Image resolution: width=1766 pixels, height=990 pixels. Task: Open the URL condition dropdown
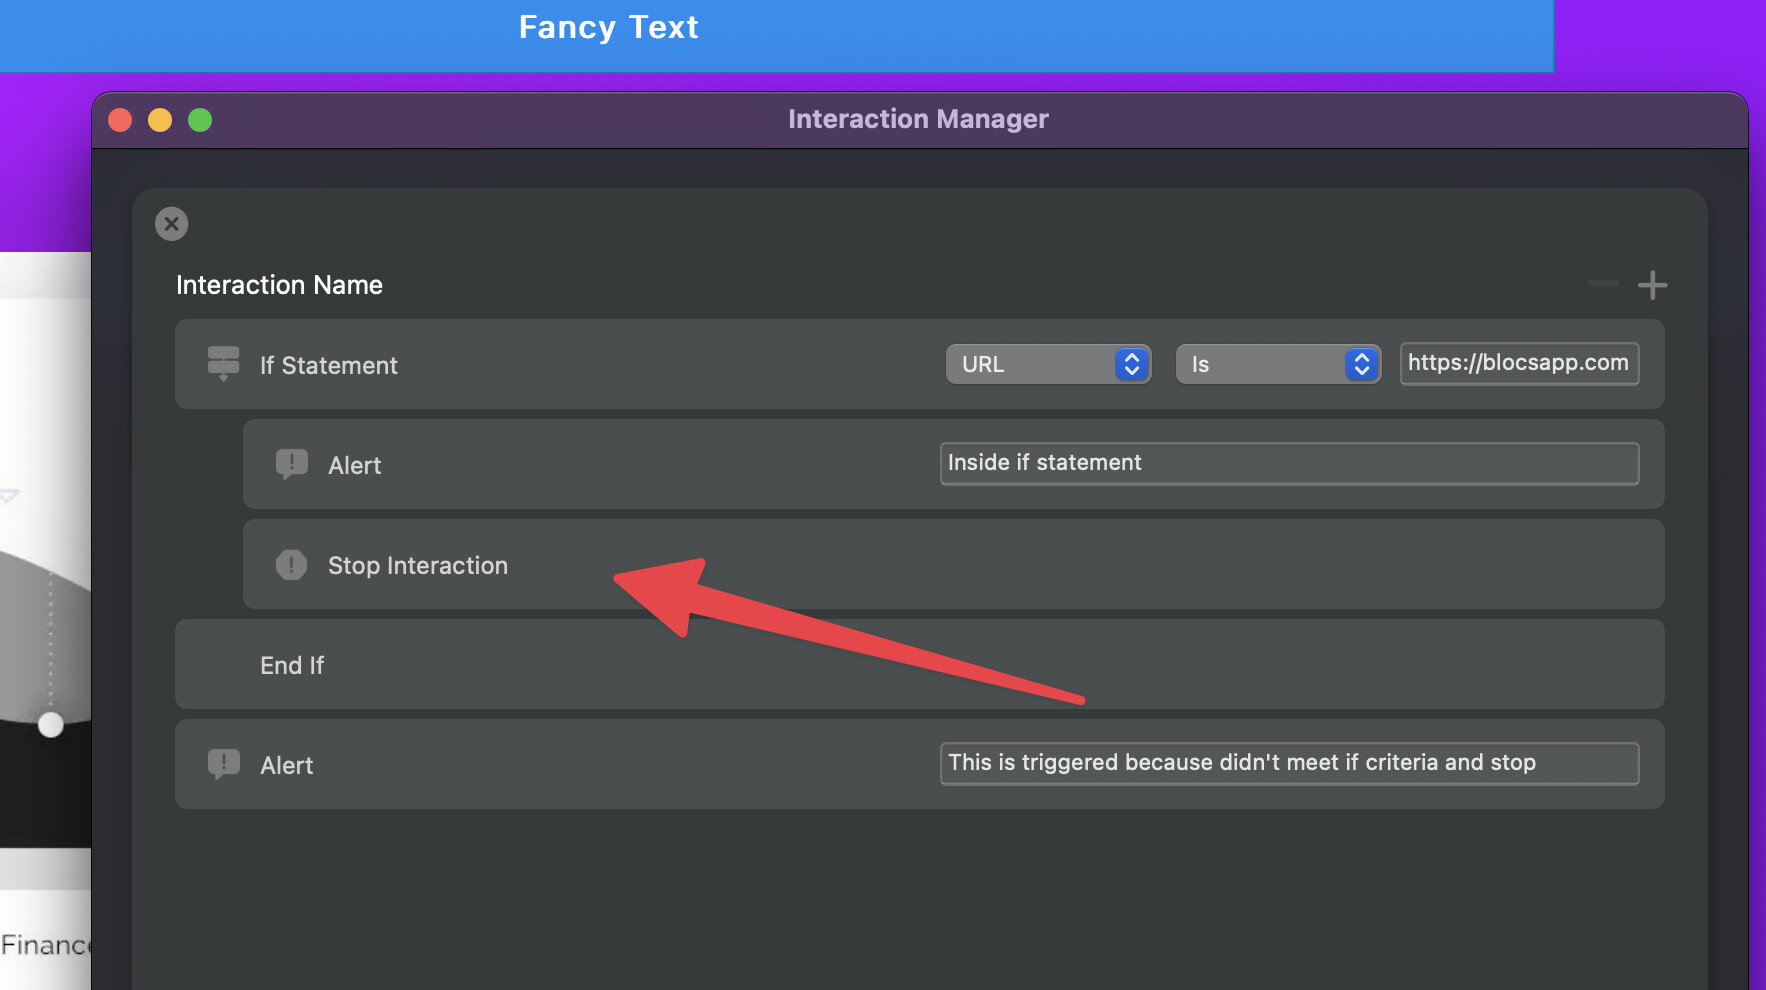point(1048,364)
